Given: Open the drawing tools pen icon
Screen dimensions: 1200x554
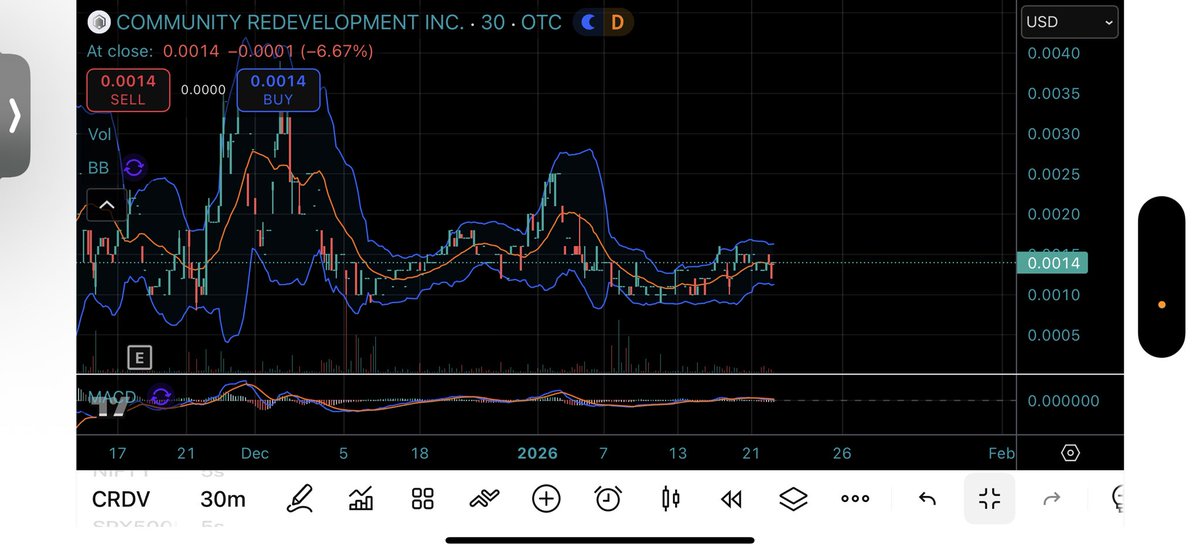Looking at the screenshot, I should click(x=298, y=498).
